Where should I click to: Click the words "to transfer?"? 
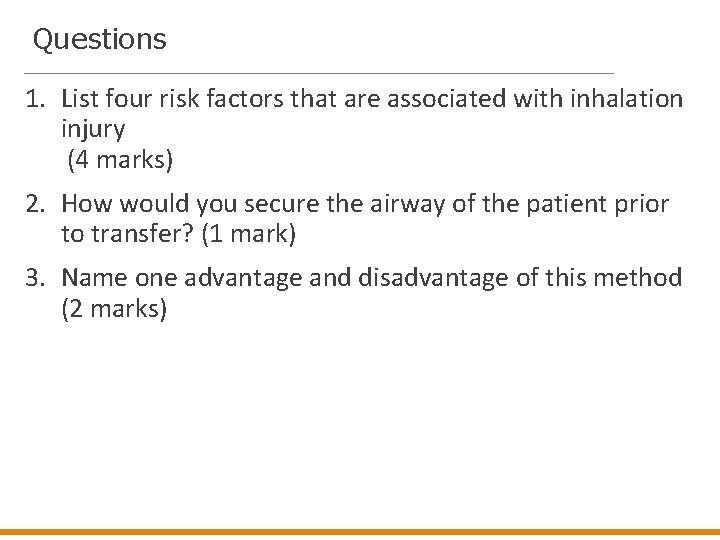[120, 235]
